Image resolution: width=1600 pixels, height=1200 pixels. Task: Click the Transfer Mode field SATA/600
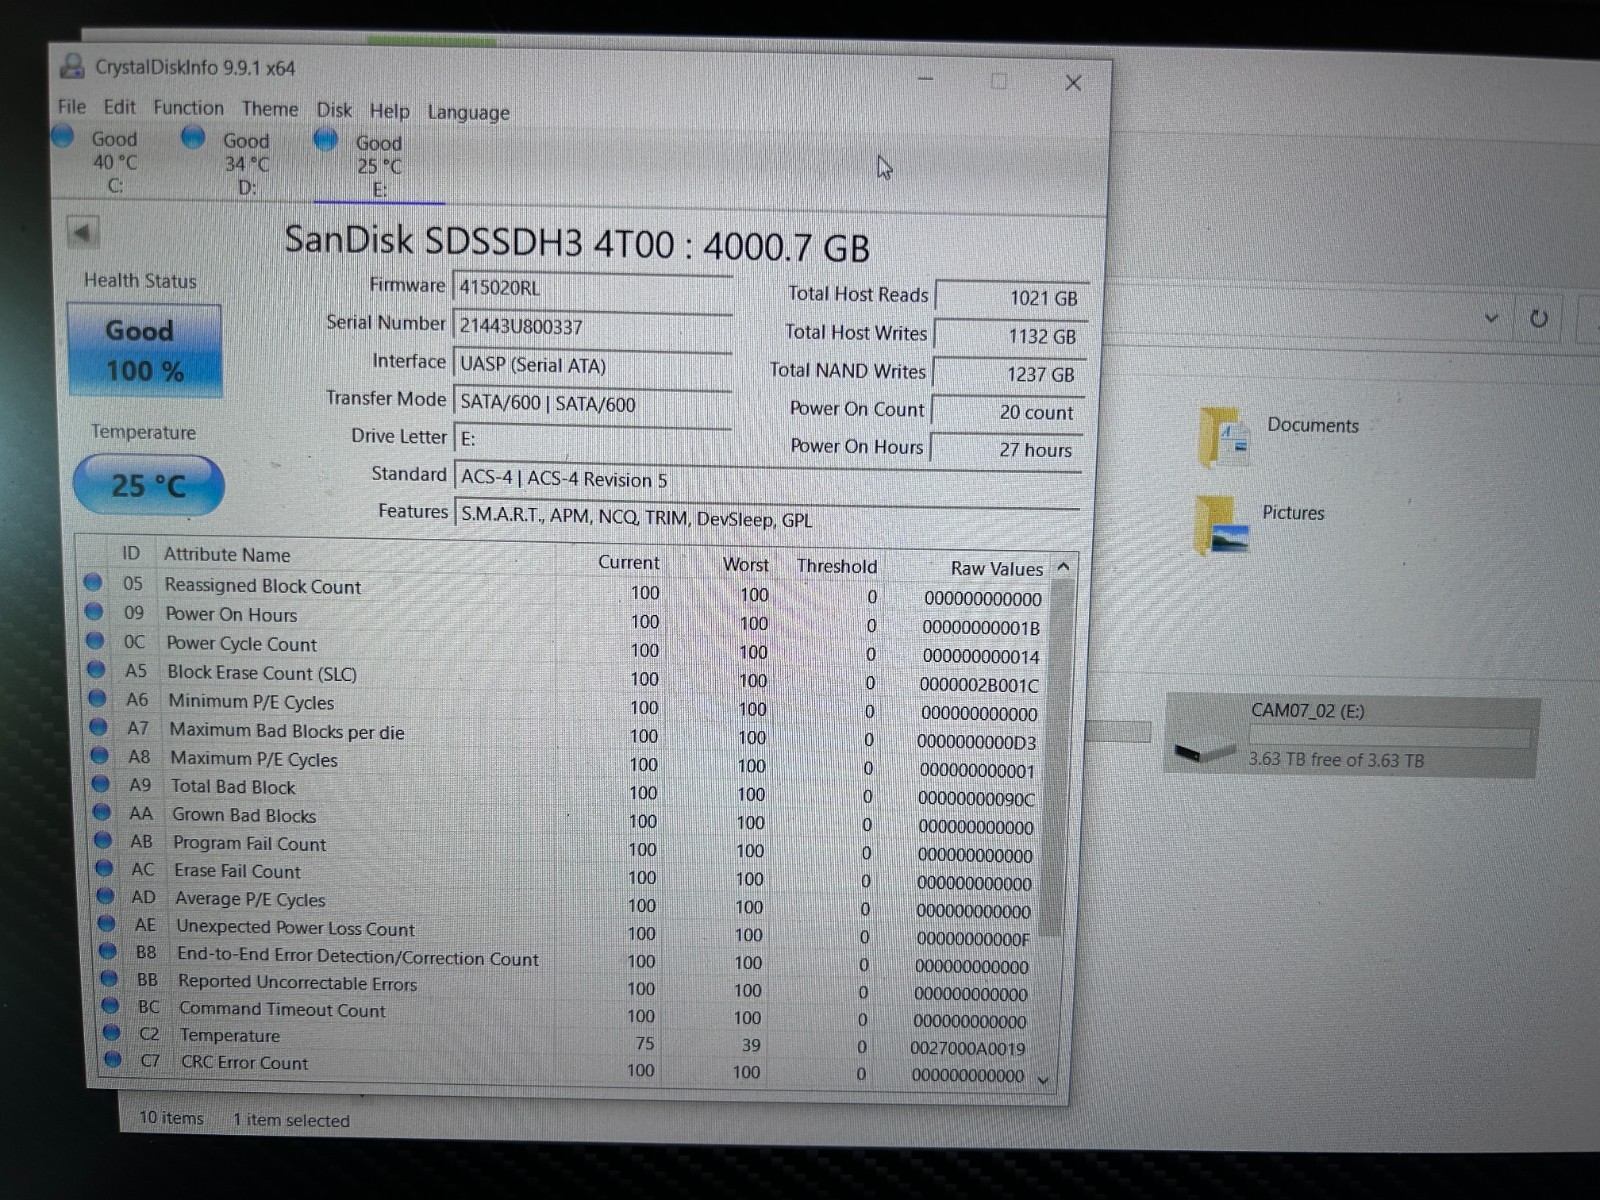[592, 403]
